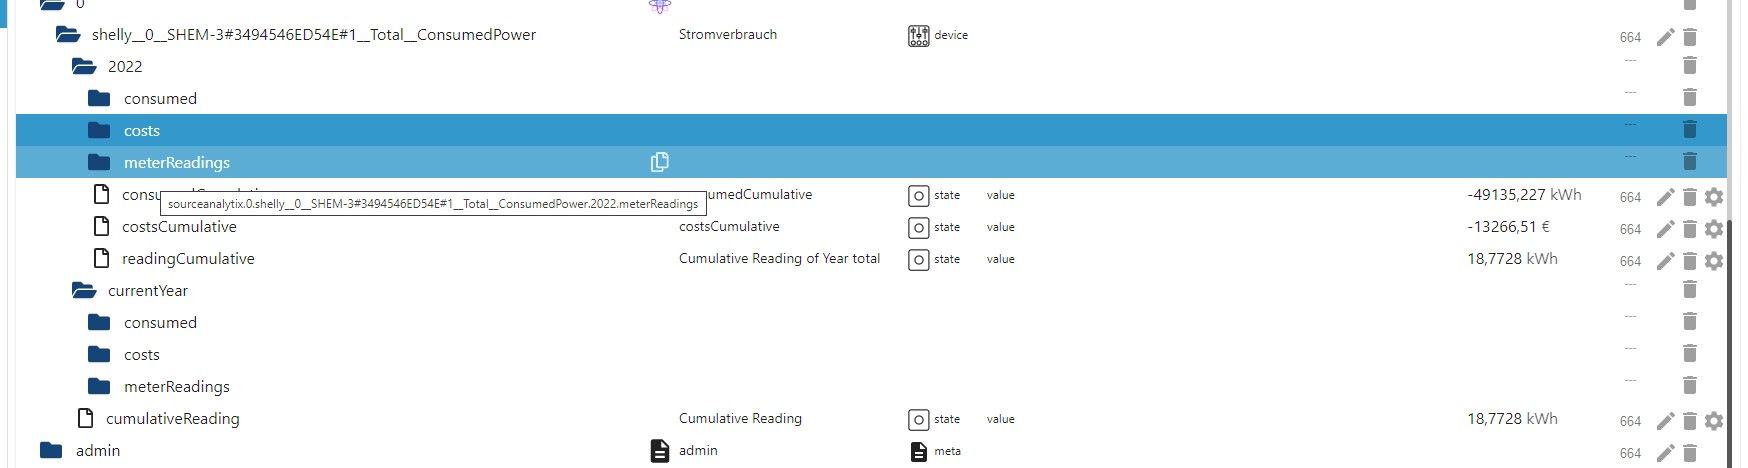Delete the currentYear meterReadings folder

1690,385
